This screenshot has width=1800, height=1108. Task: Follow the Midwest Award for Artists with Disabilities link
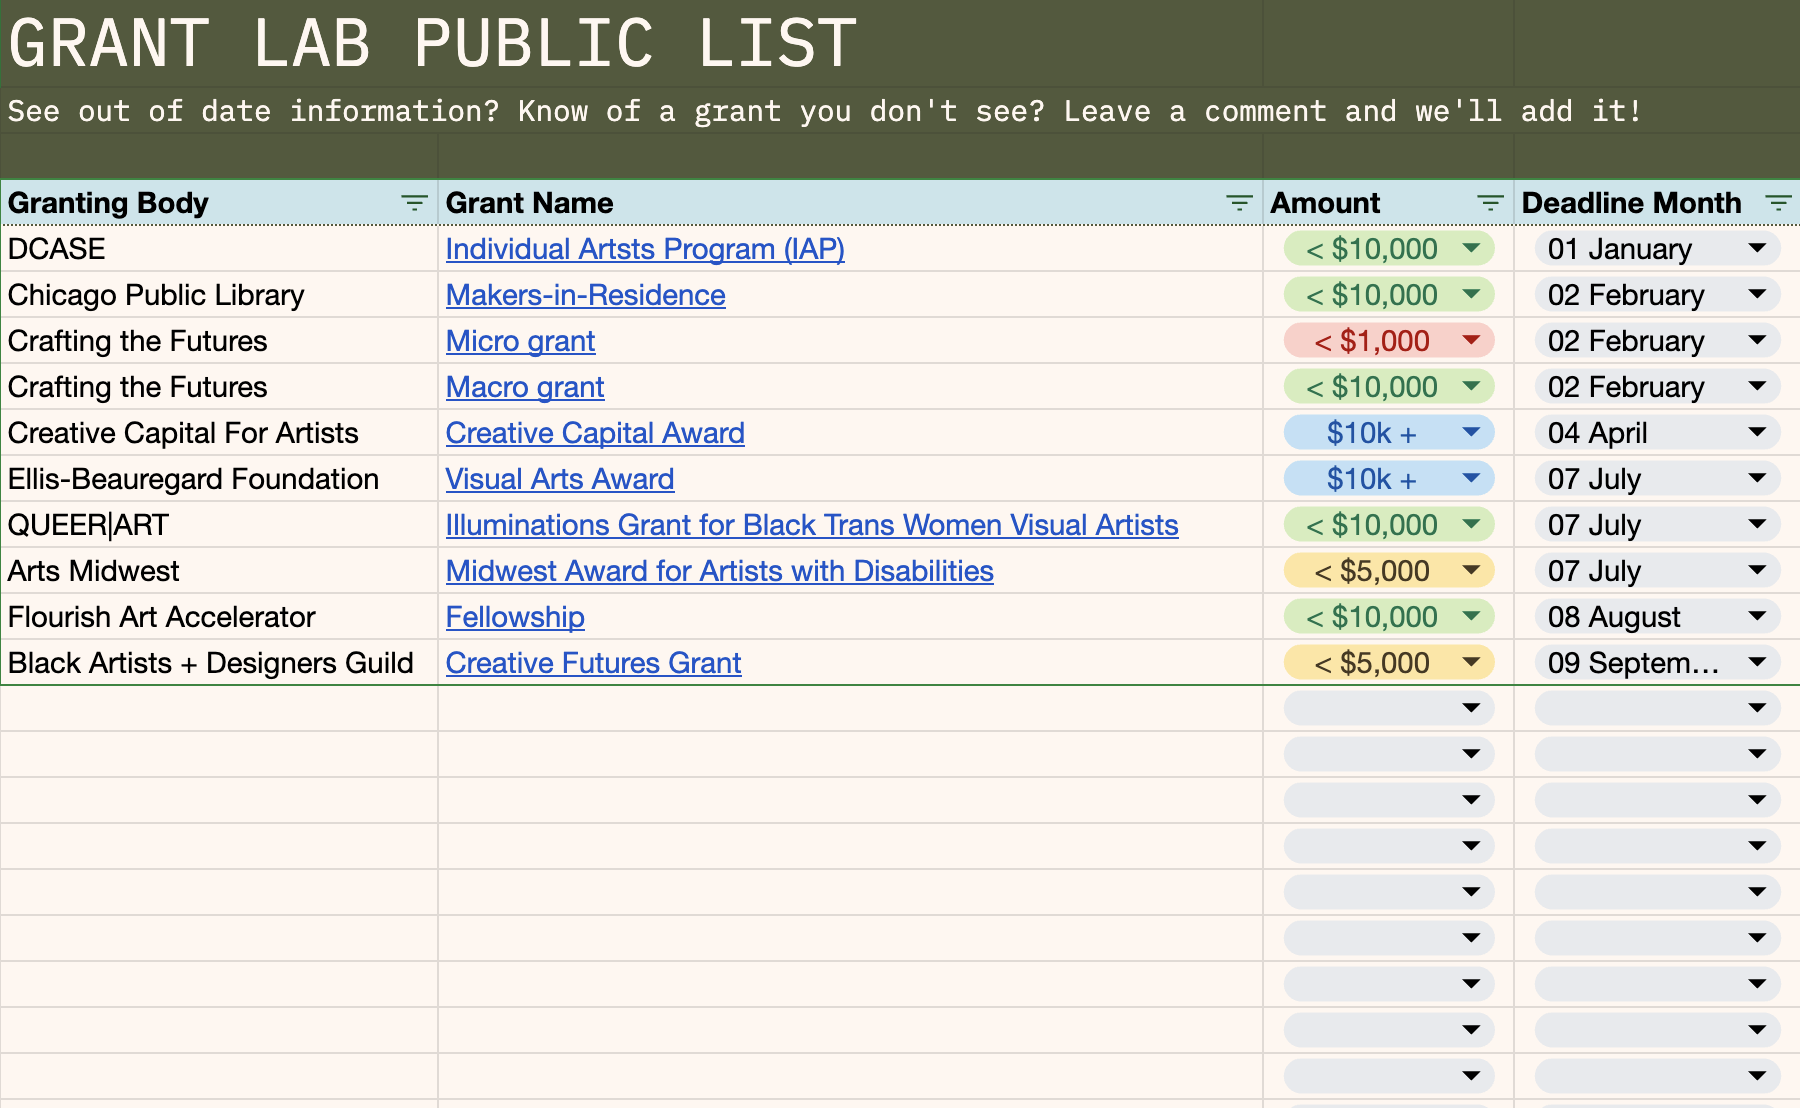[719, 570]
